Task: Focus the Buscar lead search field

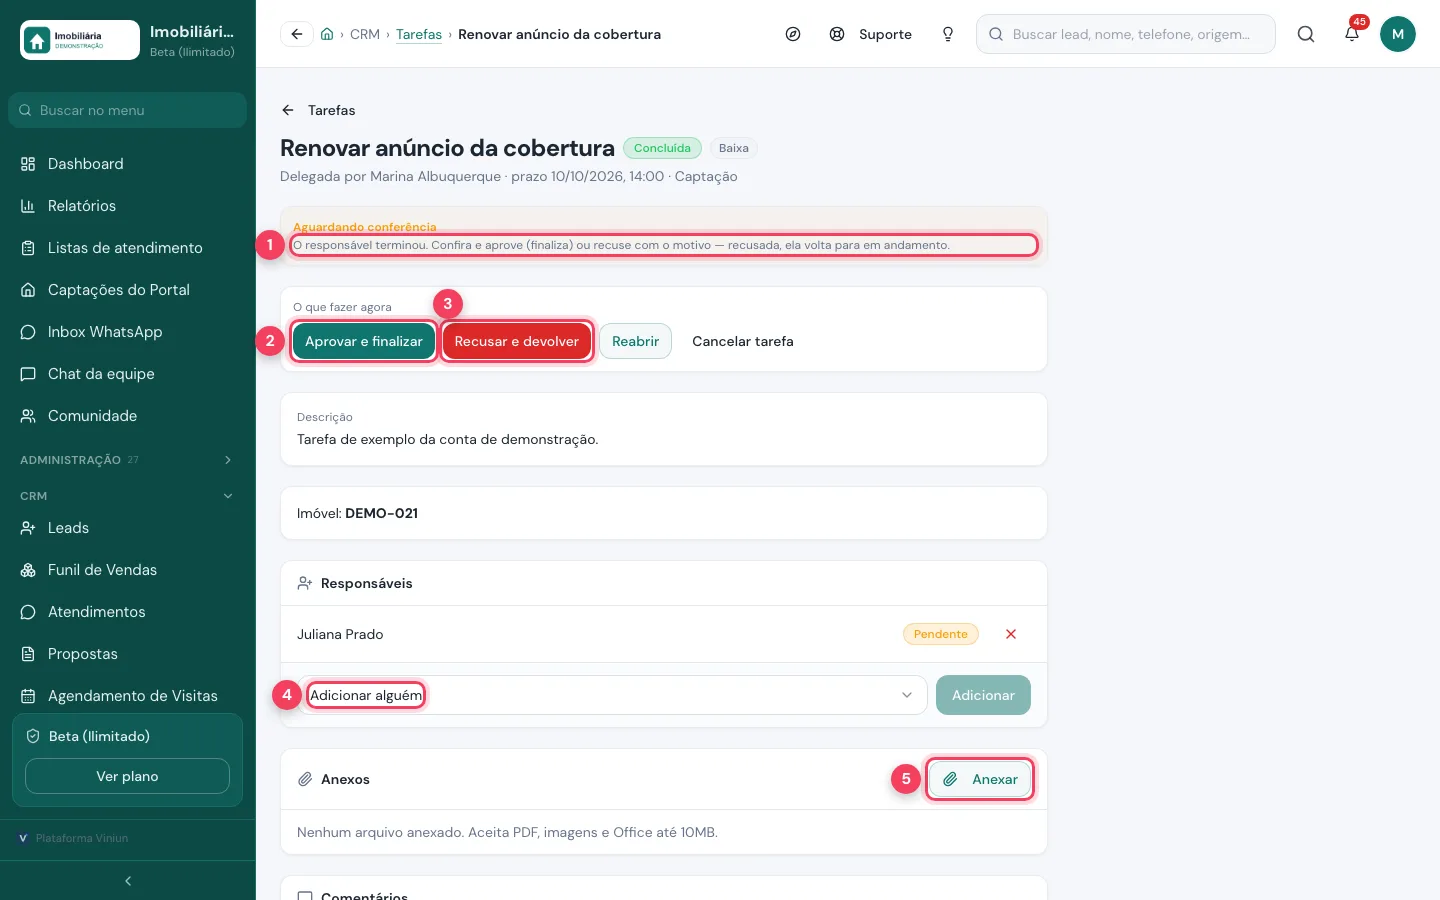Action: tap(1126, 34)
